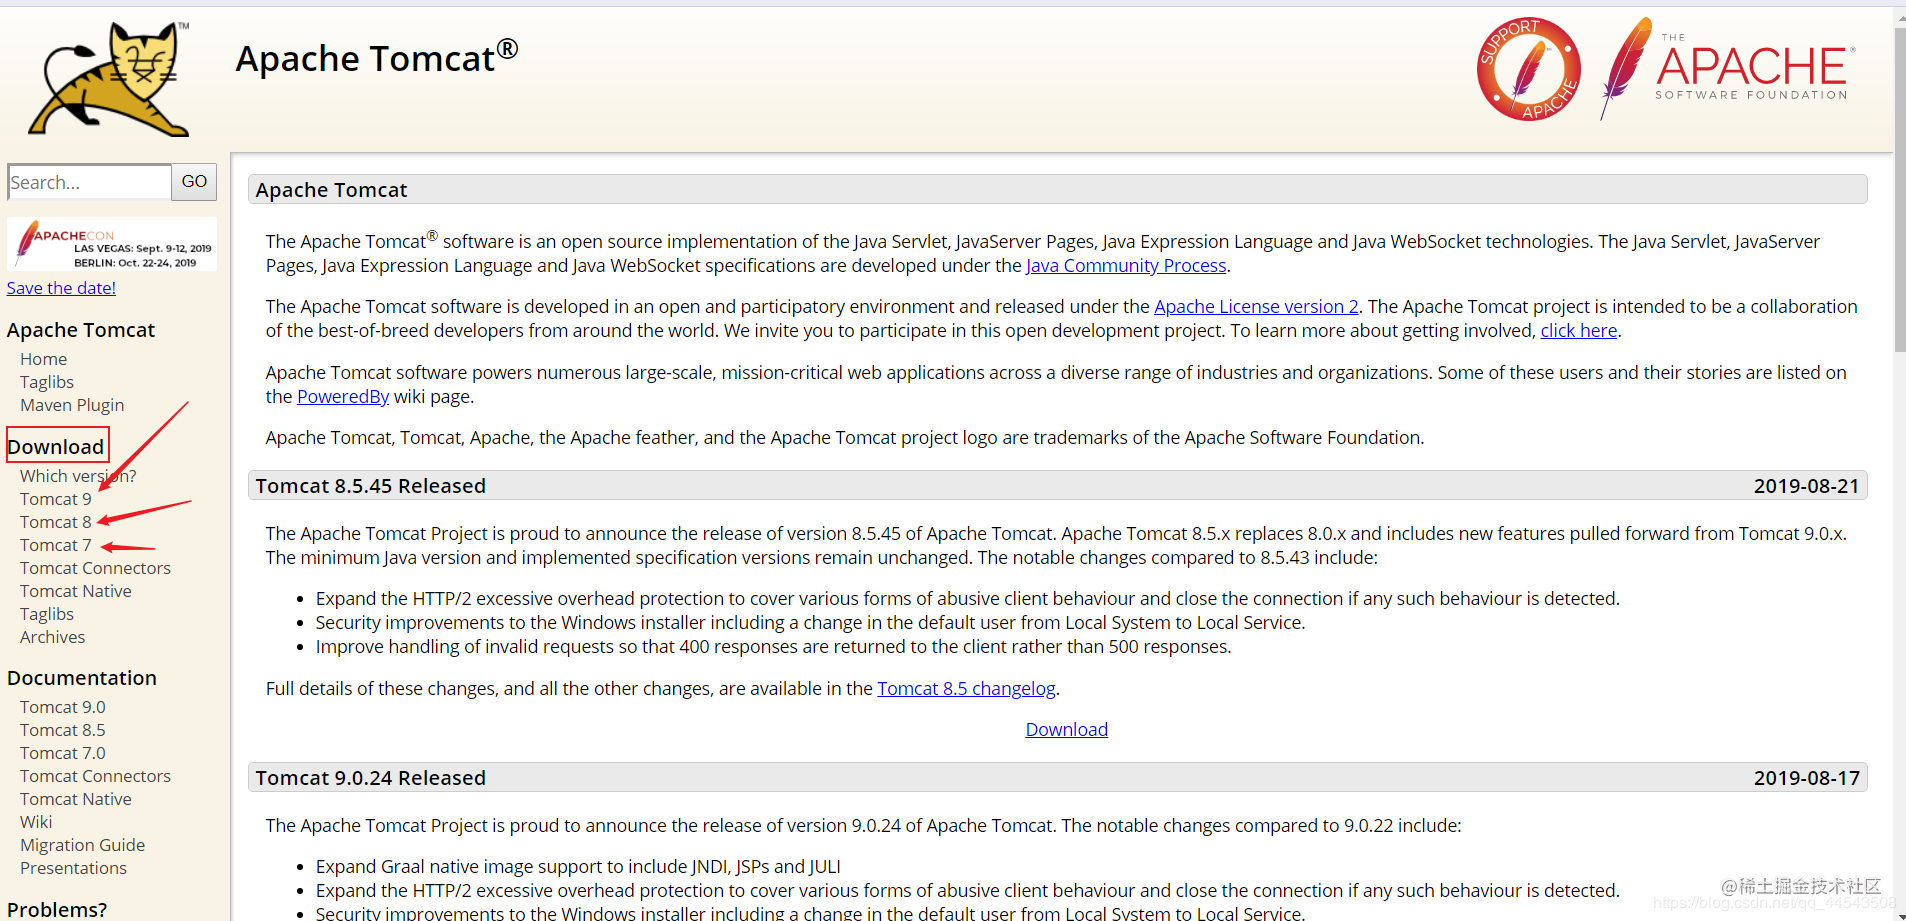Image resolution: width=1906 pixels, height=921 pixels.
Task: Follow the Java Community Process link
Action: click(x=1126, y=266)
